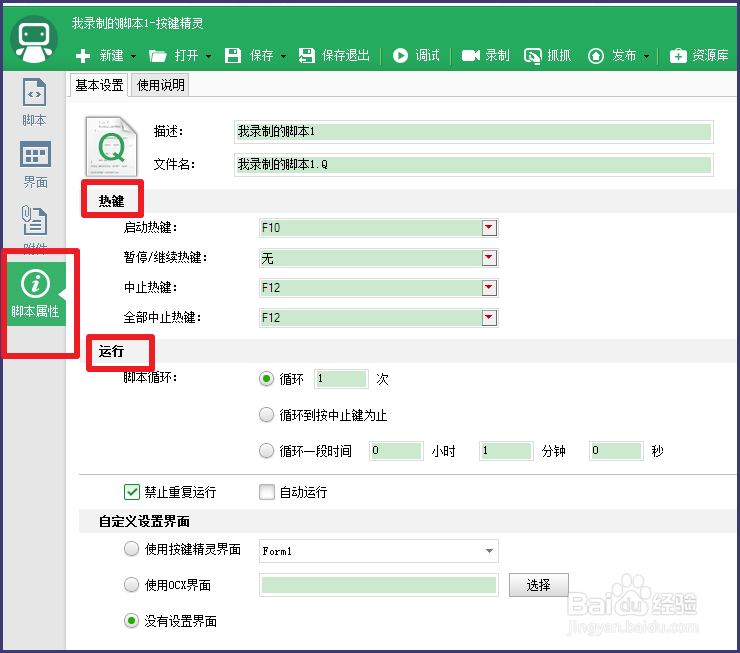The height and width of the screenshot is (653, 740).
Task: Open the Script (脚本) sidebar panel
Action: tap(34, 102)
